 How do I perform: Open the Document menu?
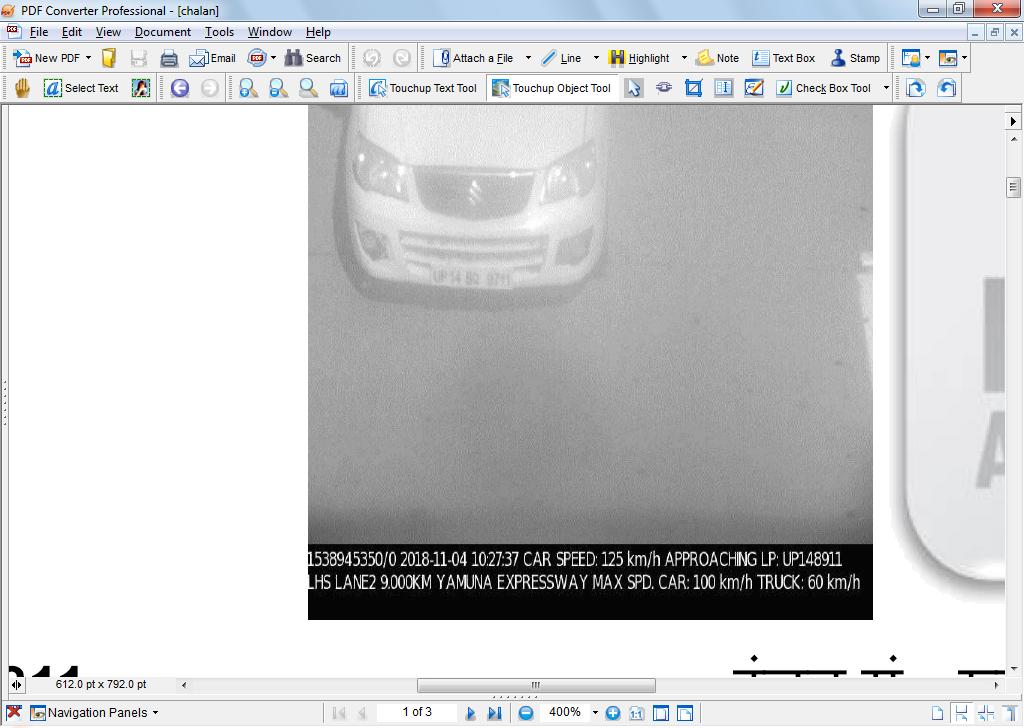[x=163, y=32]
